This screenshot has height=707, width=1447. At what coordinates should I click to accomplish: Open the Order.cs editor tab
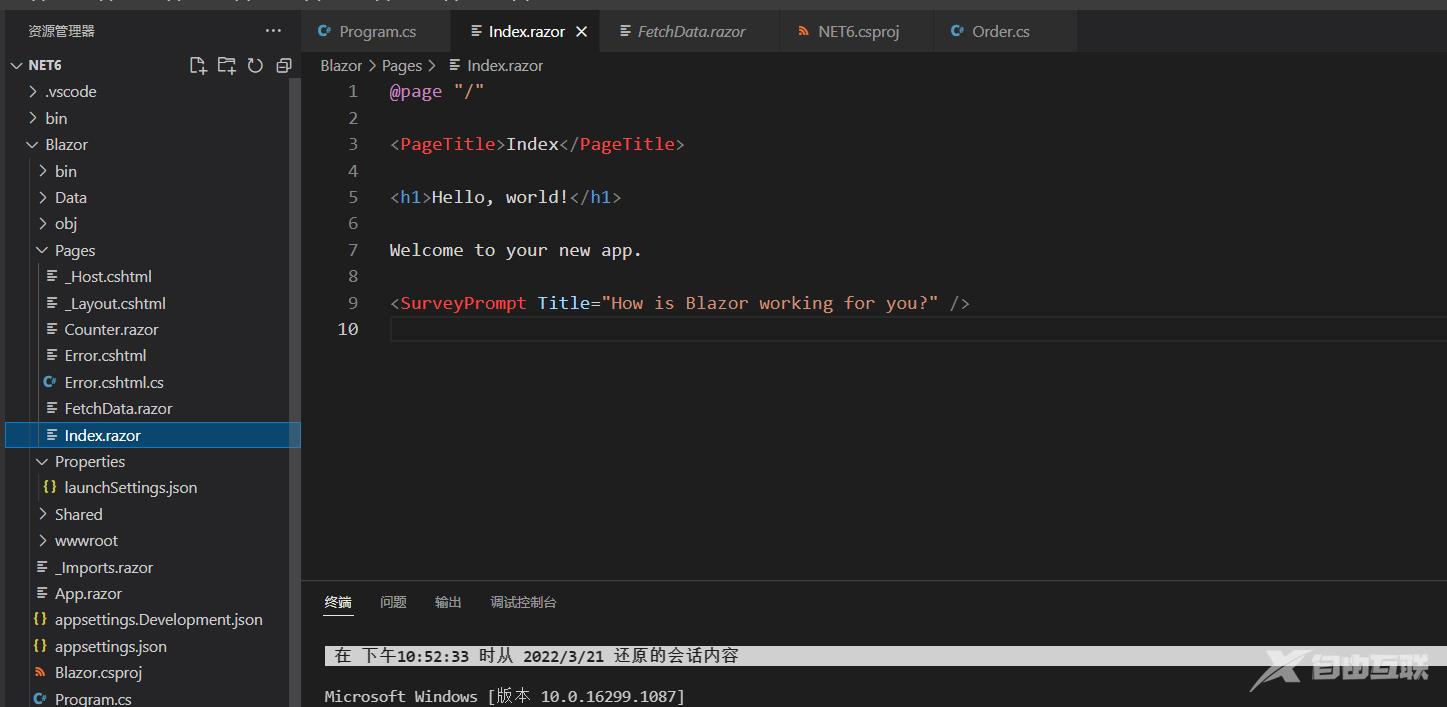(1000, 32)
